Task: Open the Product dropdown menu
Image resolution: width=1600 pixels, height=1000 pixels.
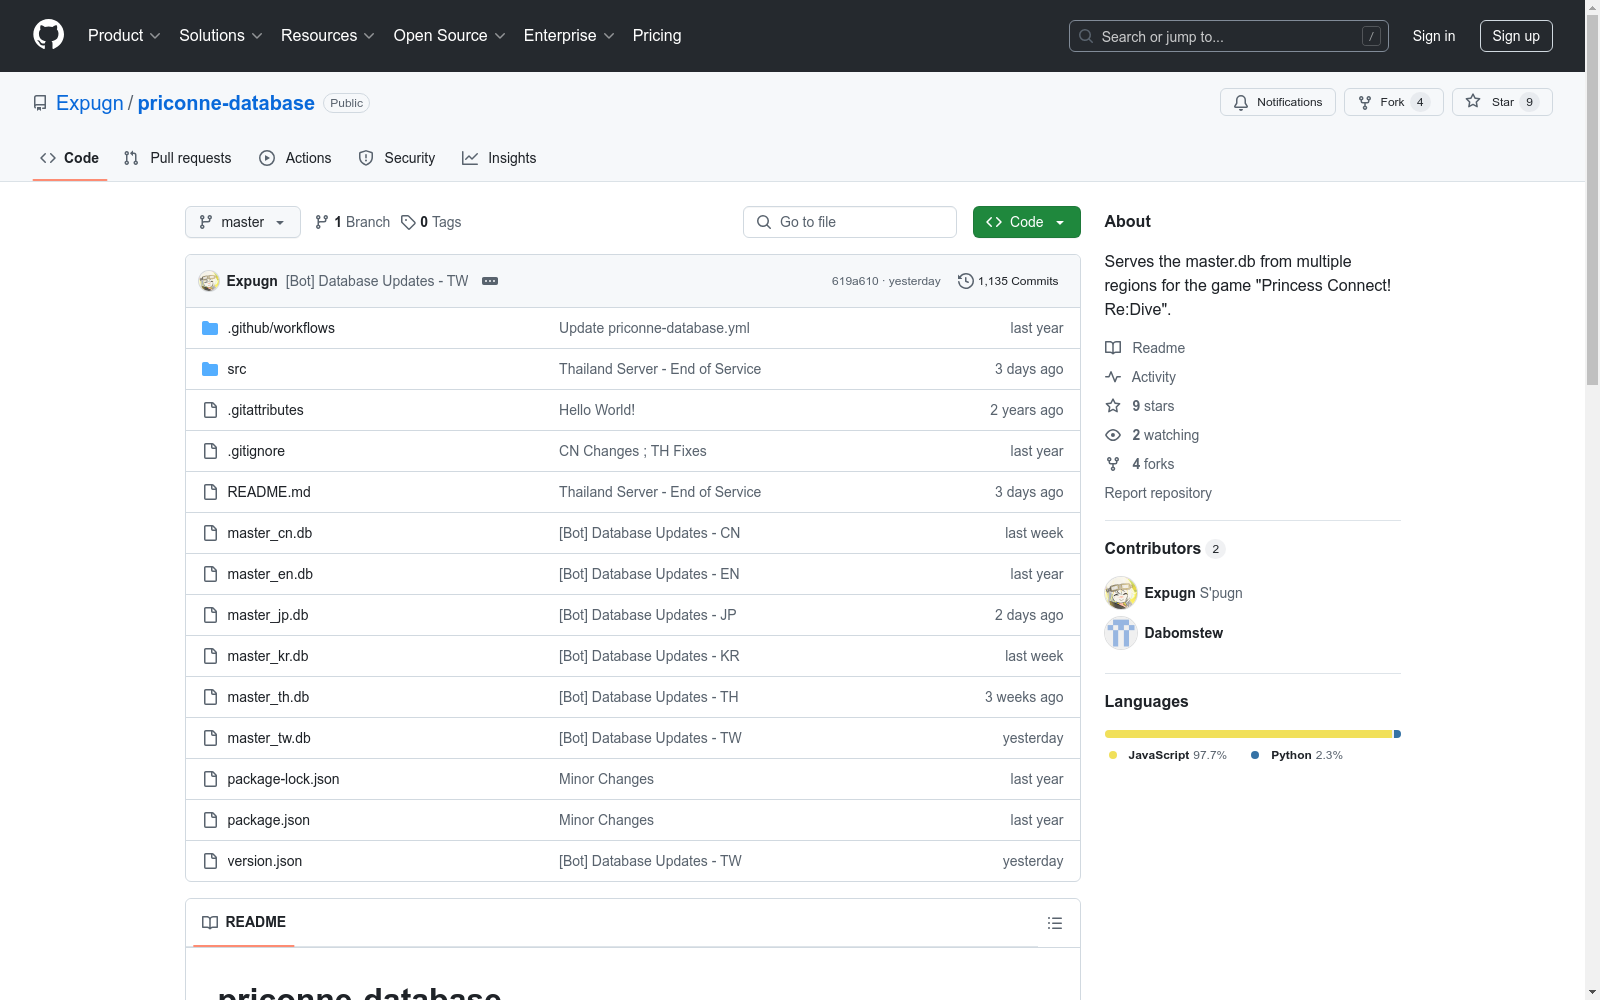Action: [x=124, y=36]
